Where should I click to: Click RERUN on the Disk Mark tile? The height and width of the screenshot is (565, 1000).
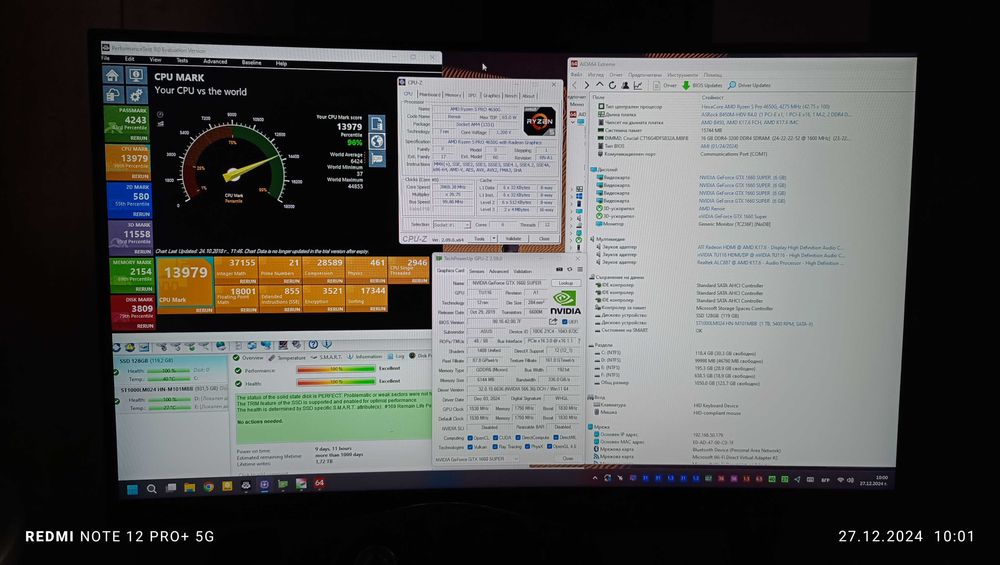pos(145,326)
